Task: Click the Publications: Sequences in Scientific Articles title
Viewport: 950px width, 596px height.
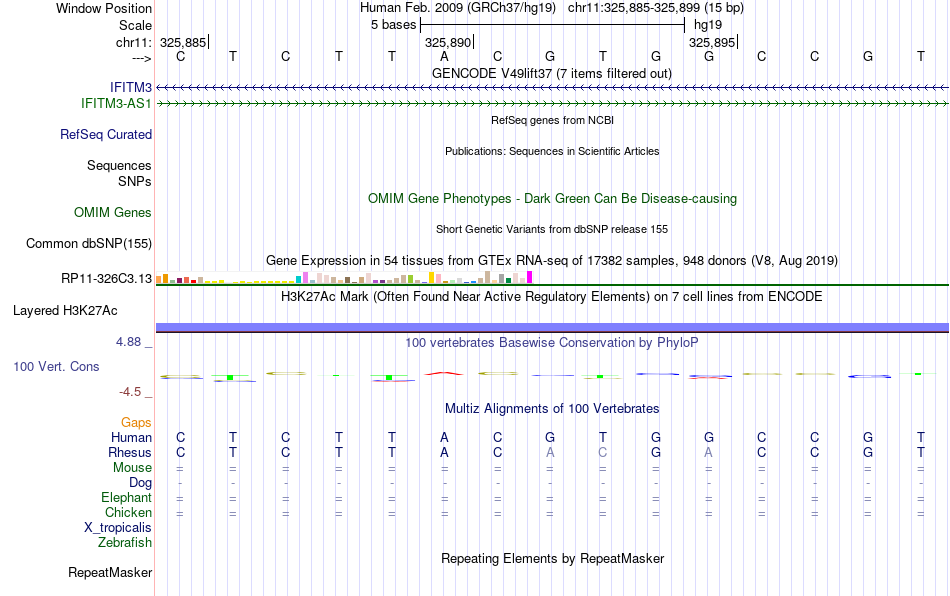Action: 552,151
